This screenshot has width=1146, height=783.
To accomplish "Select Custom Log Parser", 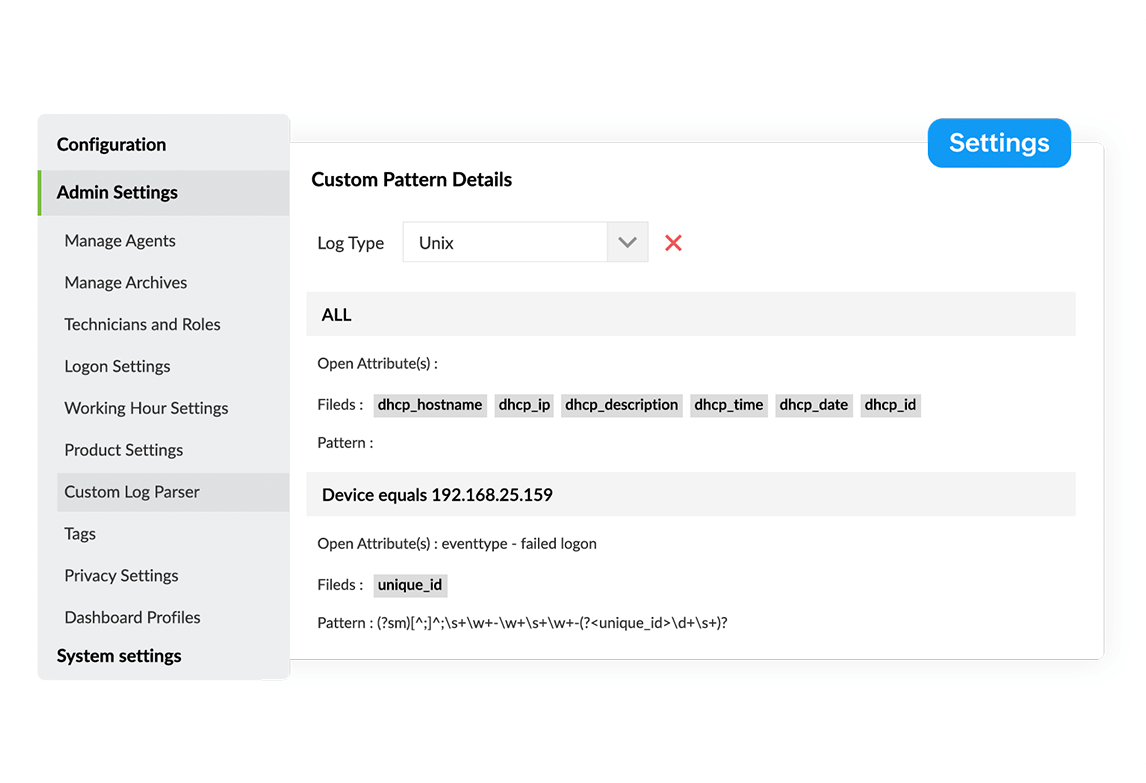I will [173, 492].
